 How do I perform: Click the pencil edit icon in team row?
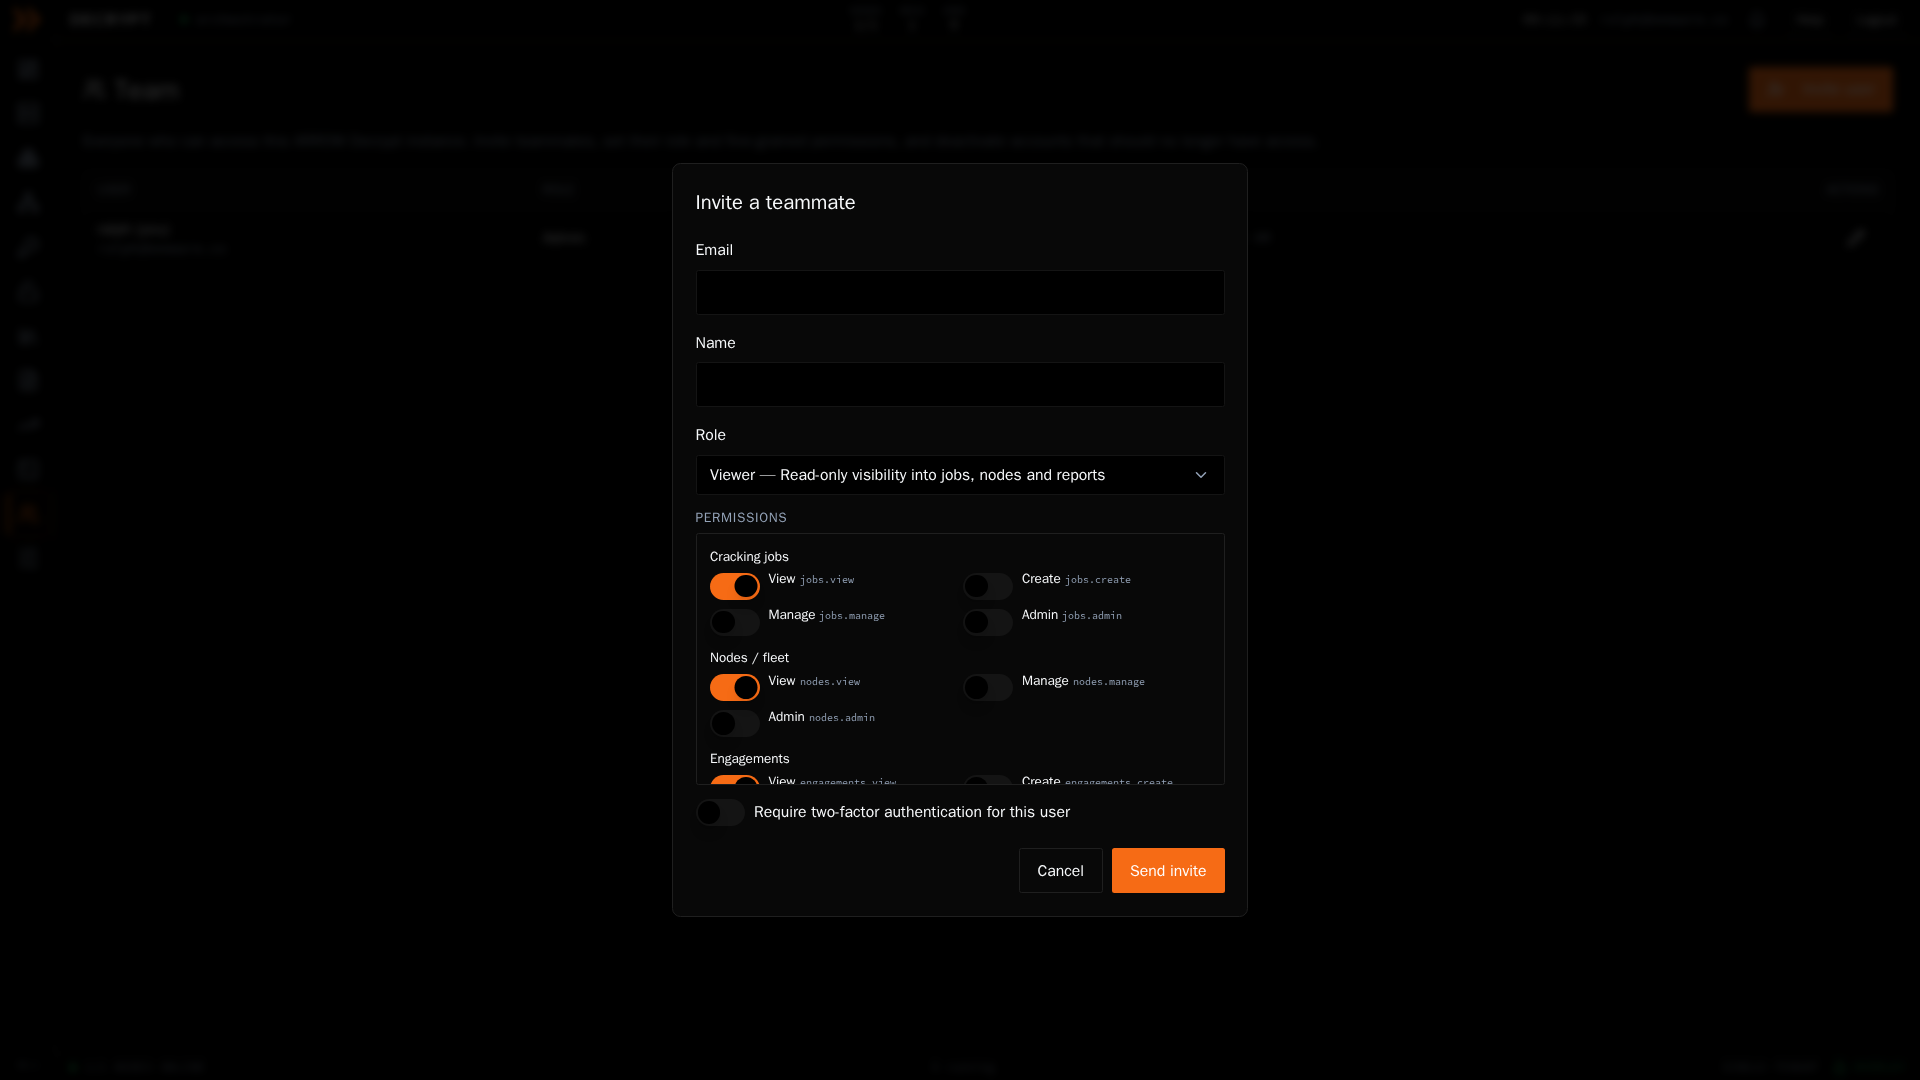[1856, 238]
